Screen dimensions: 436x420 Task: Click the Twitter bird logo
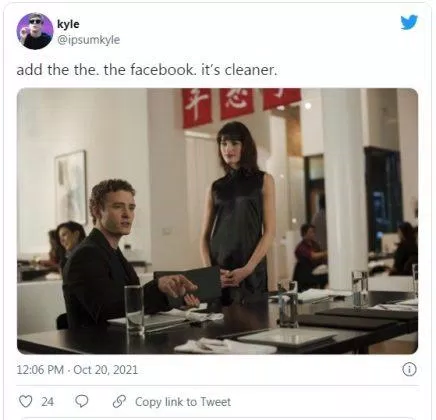409,22
